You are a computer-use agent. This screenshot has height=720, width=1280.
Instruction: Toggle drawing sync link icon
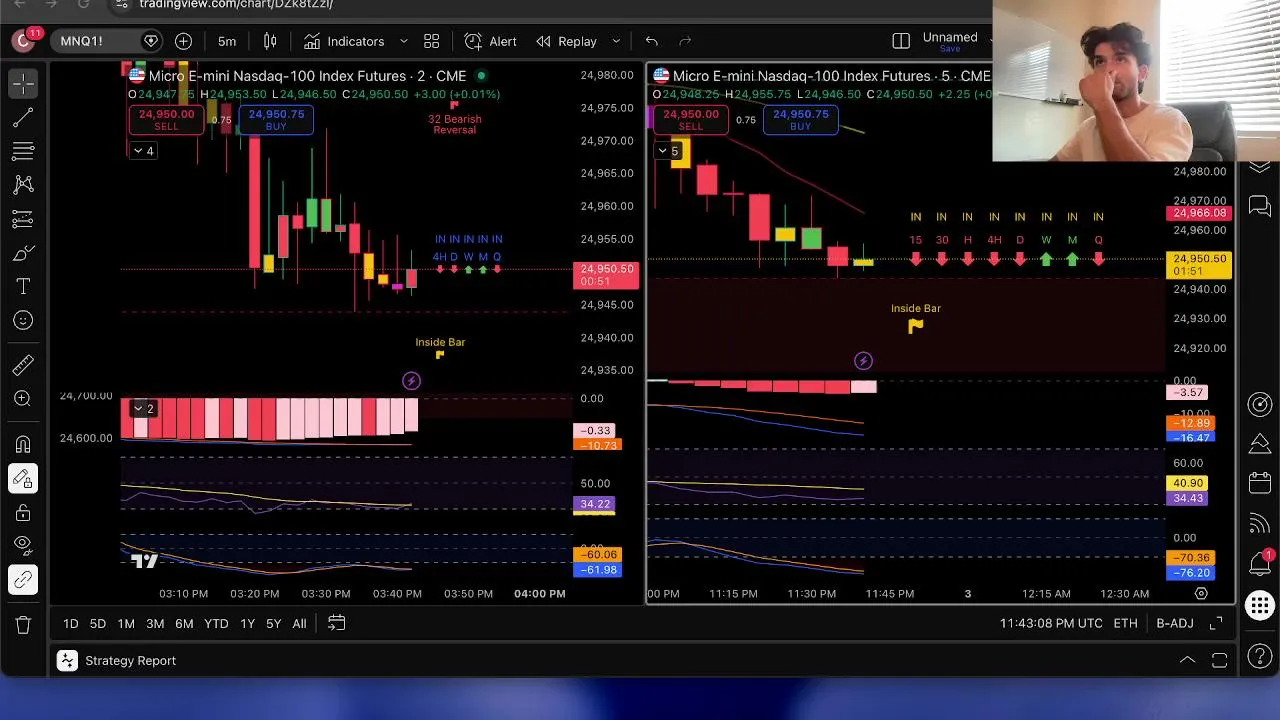click(23, 580)
